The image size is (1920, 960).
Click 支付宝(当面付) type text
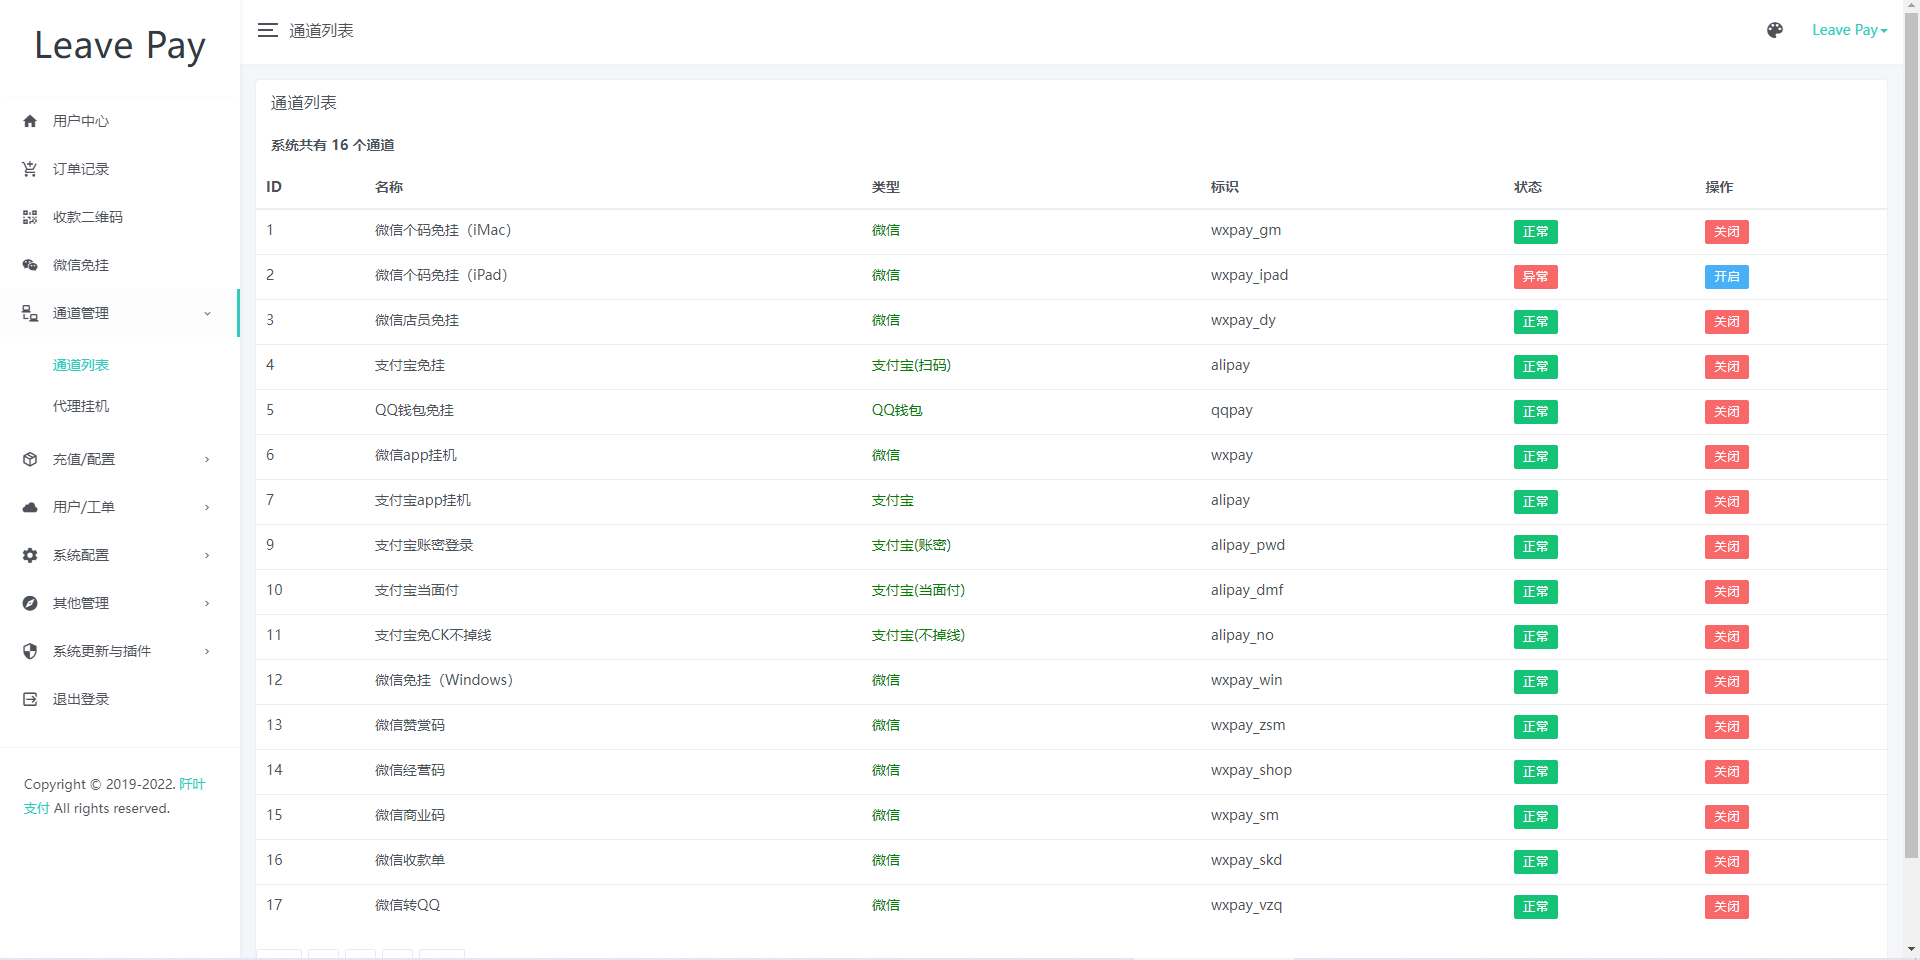(x=918, y=590)
